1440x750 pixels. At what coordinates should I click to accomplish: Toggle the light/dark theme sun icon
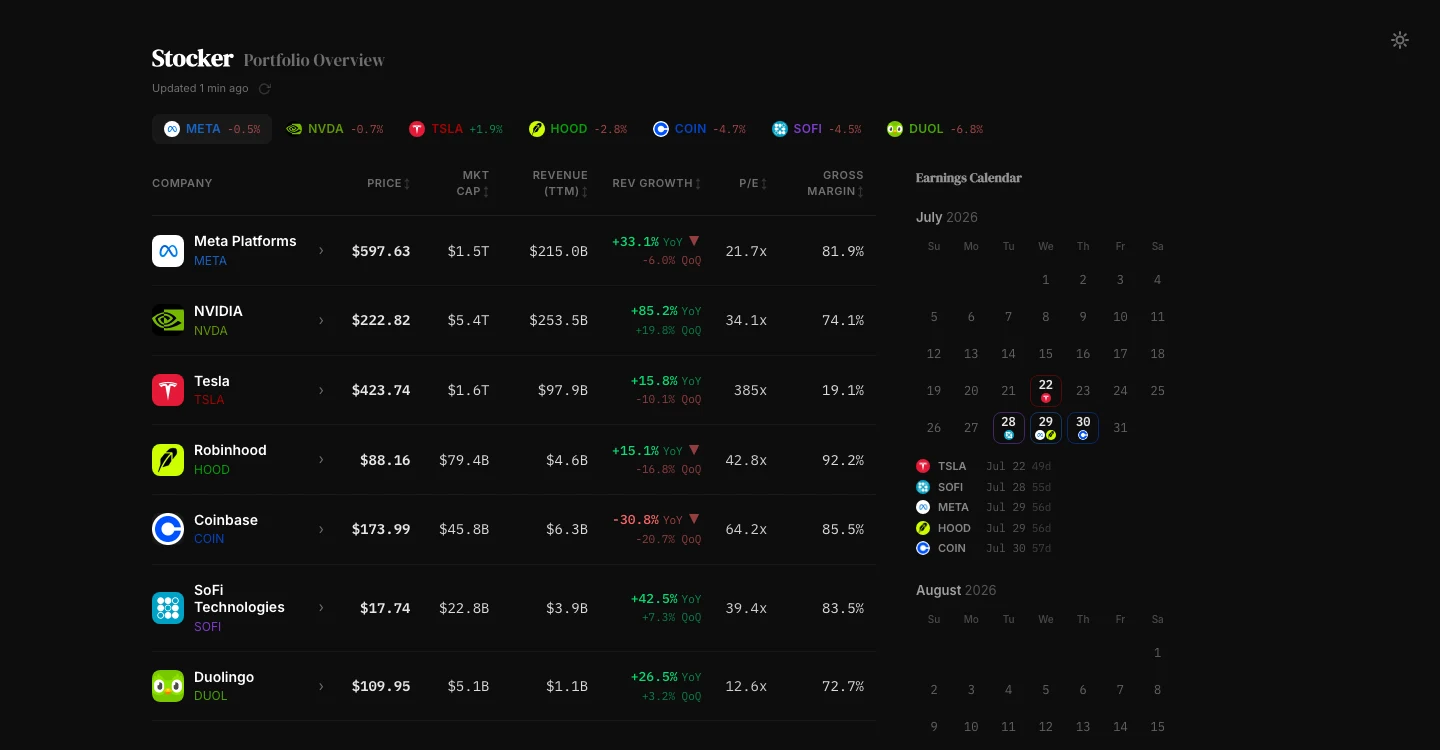coord(1400,40)
